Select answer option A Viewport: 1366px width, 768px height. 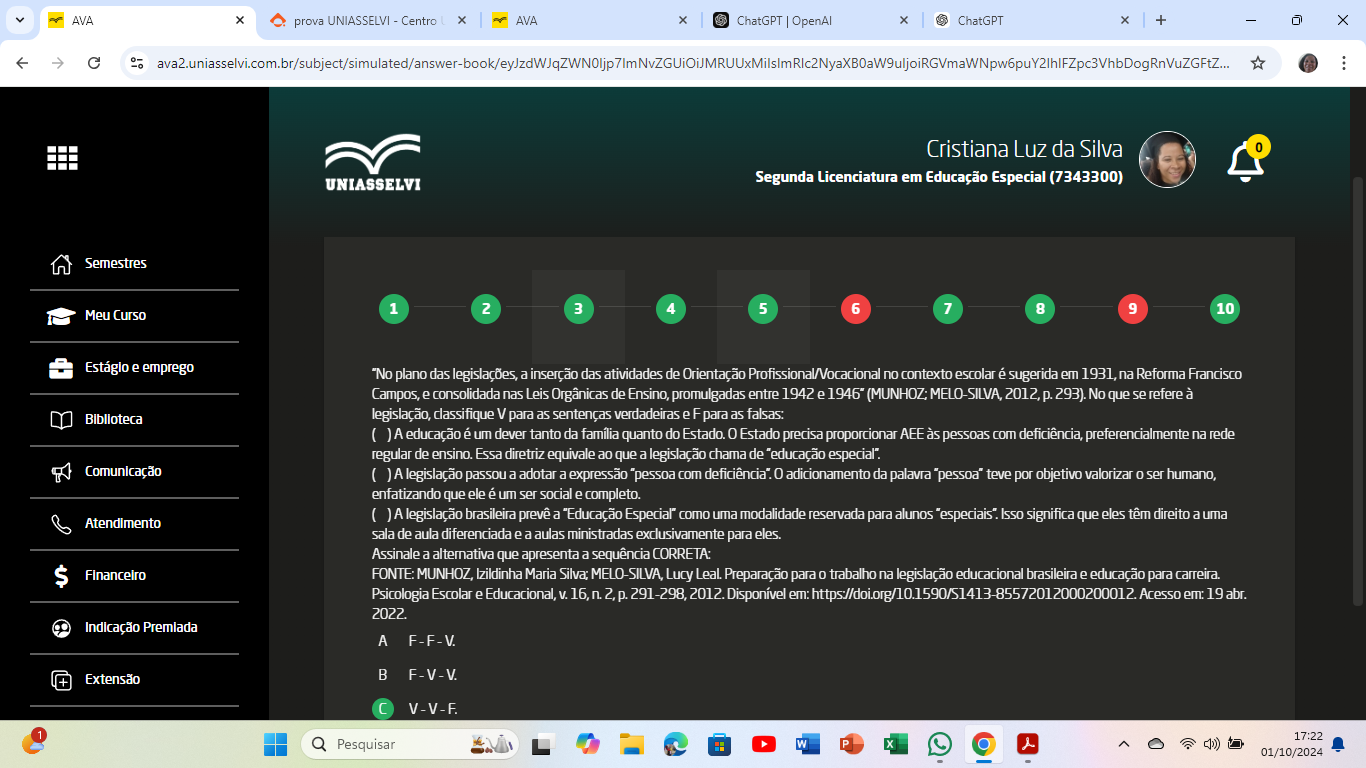pos(383,641)
